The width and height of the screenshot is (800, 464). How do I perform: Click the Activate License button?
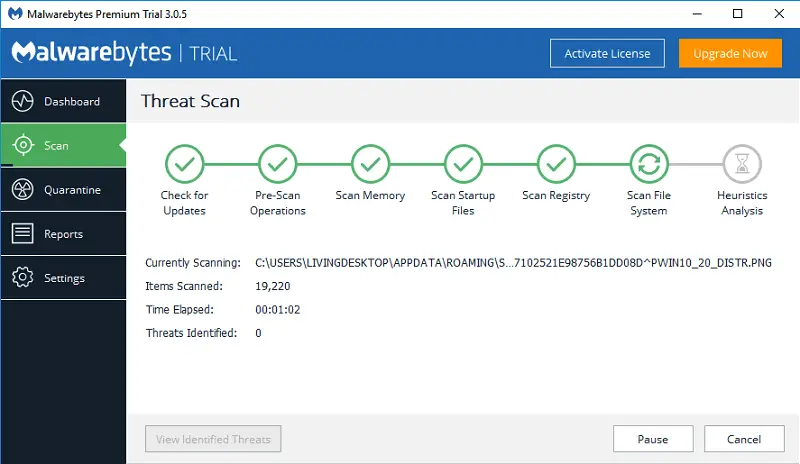click(607, 53)
